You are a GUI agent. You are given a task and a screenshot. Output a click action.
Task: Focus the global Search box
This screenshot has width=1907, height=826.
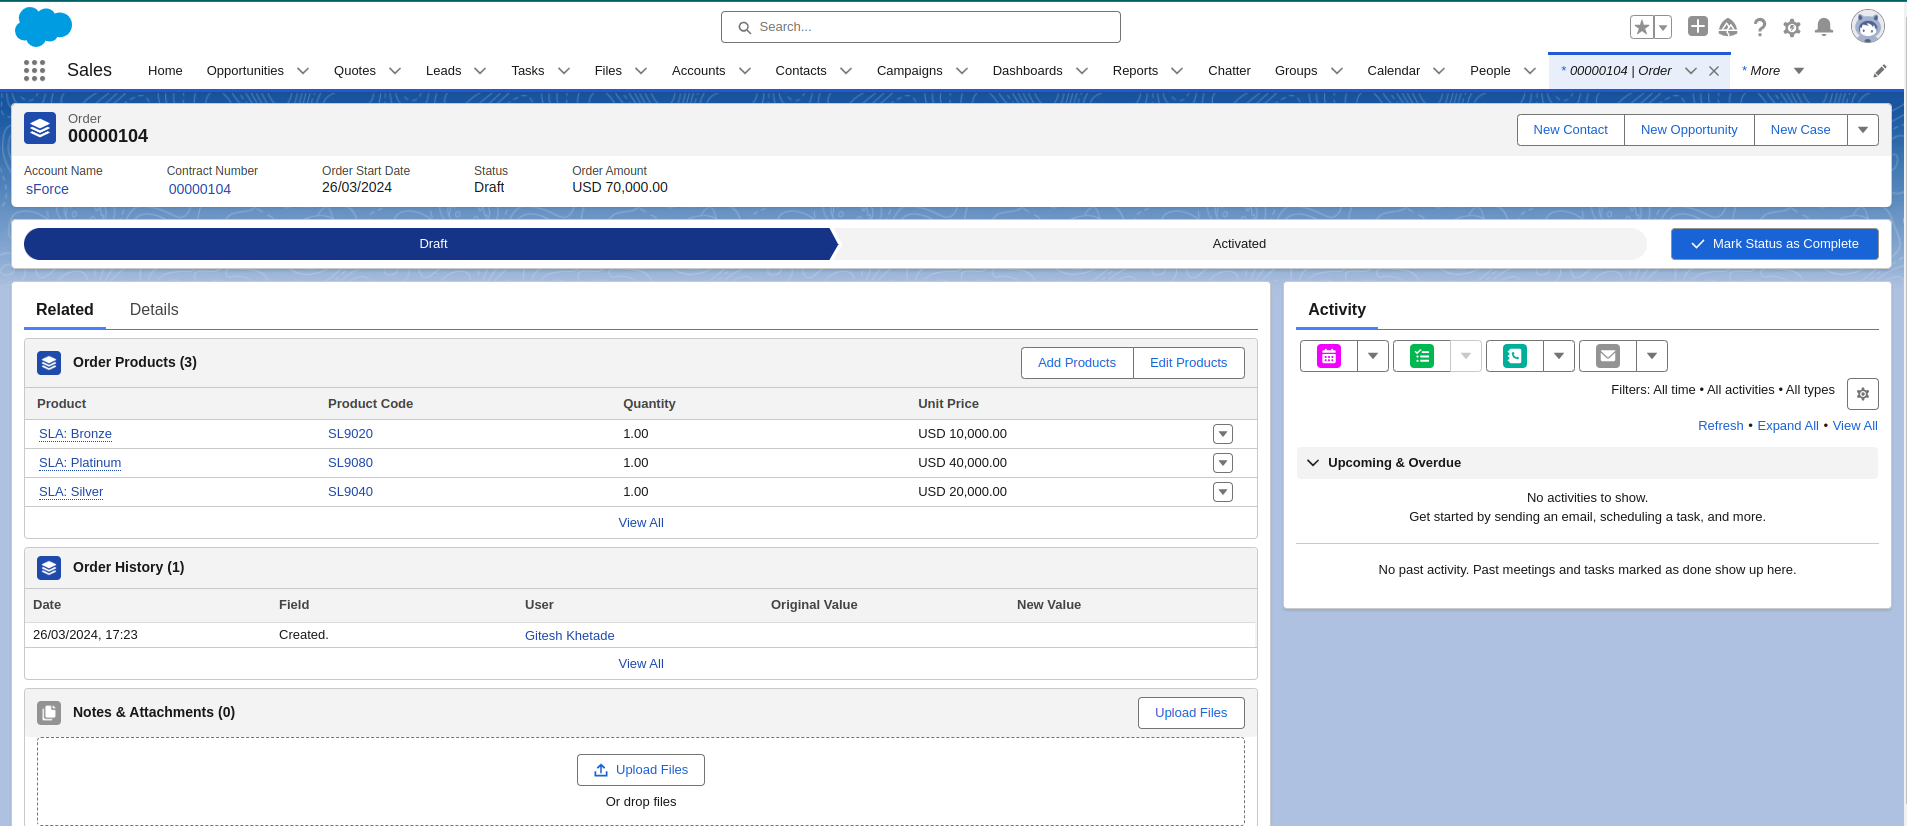click(x=920, y=27)
